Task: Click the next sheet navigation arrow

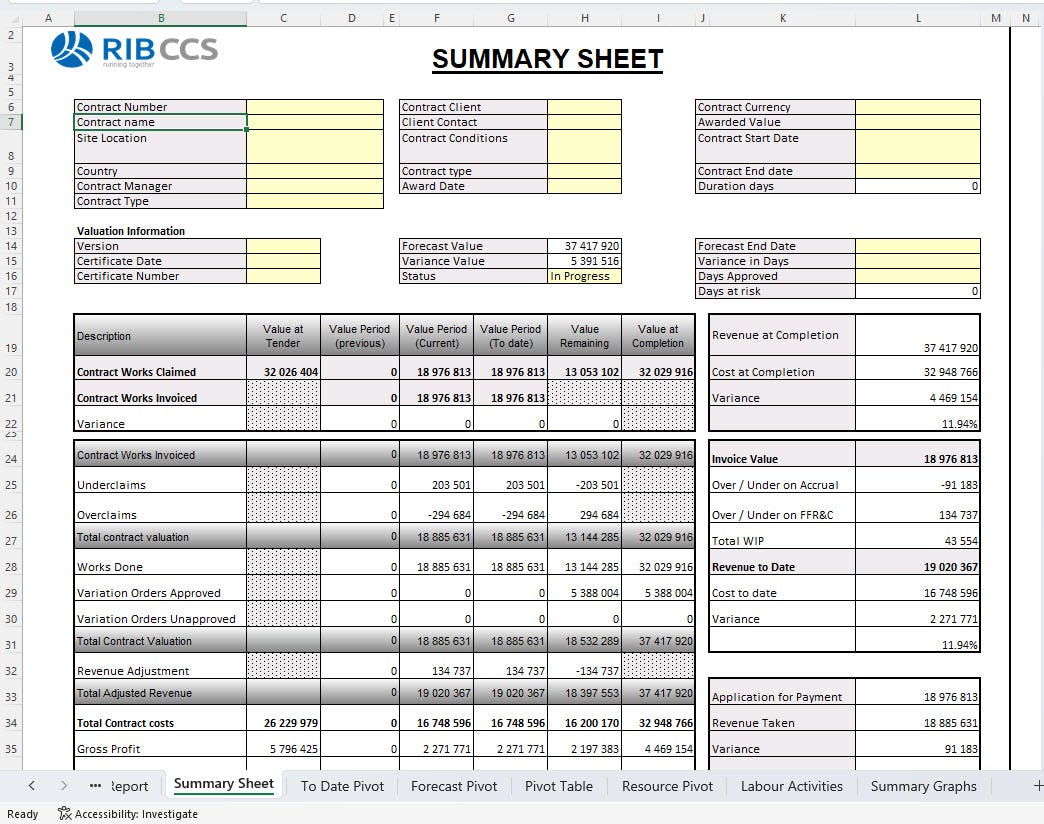Action: click(63, 785)
